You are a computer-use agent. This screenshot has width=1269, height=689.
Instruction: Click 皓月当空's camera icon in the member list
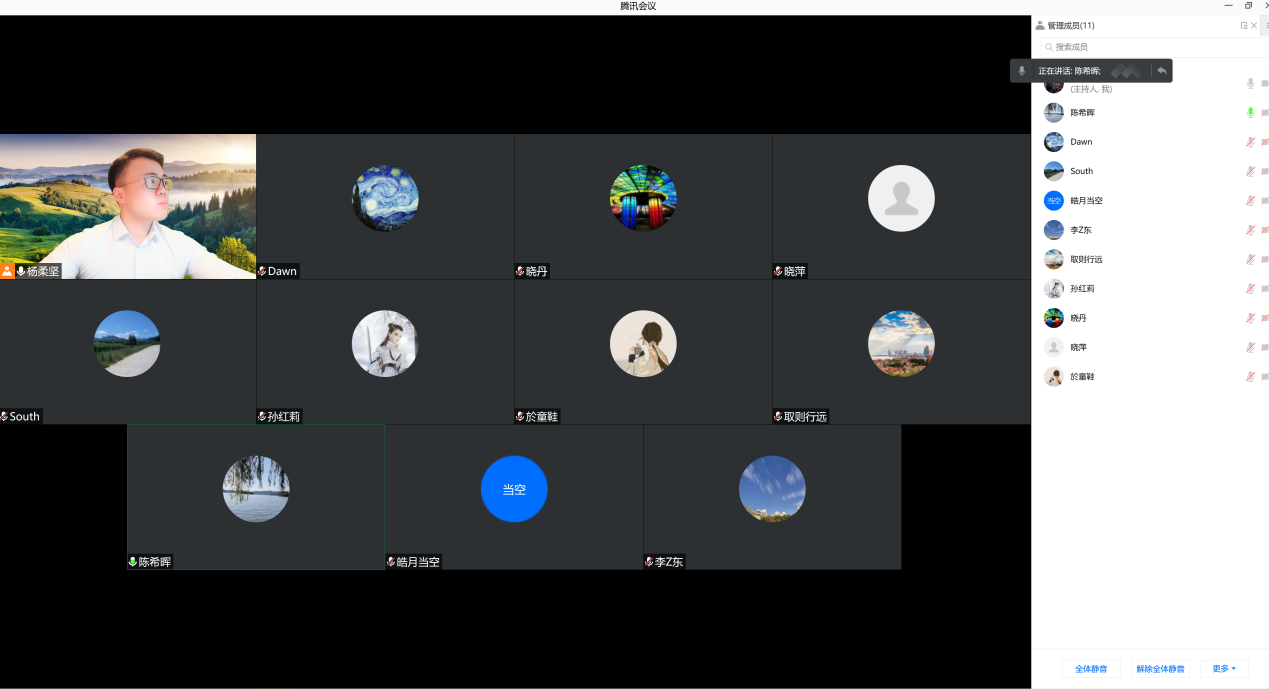pyautogui.click(x=1265, y=201)
